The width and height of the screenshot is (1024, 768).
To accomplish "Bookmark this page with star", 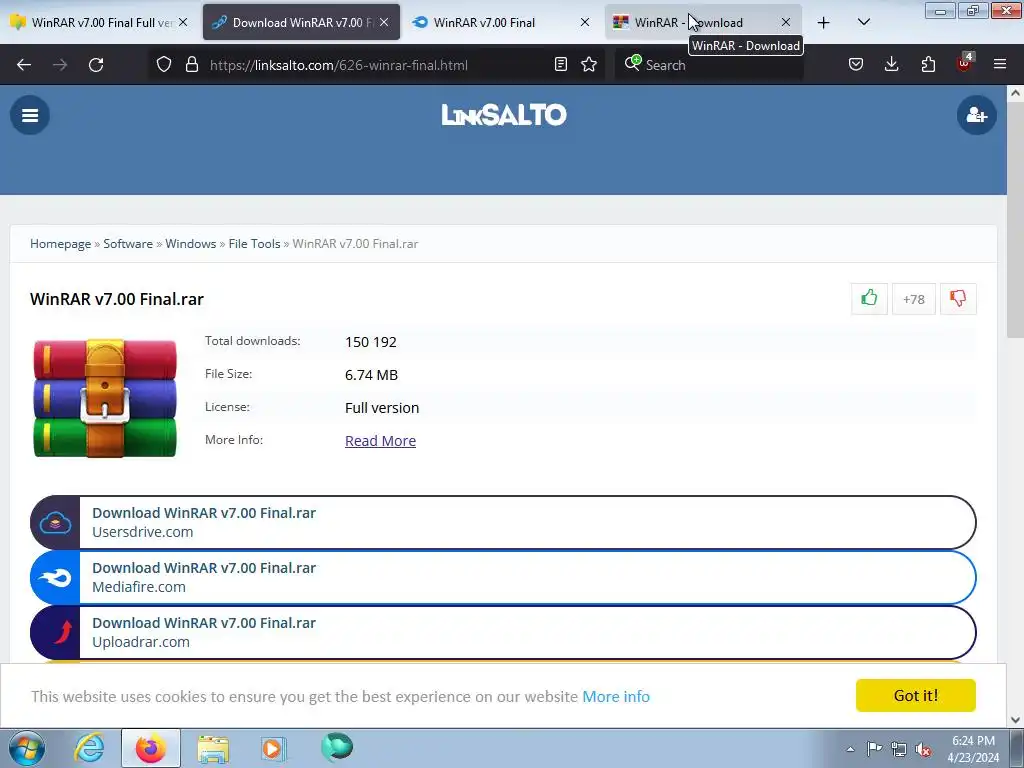I will point(589,65).
